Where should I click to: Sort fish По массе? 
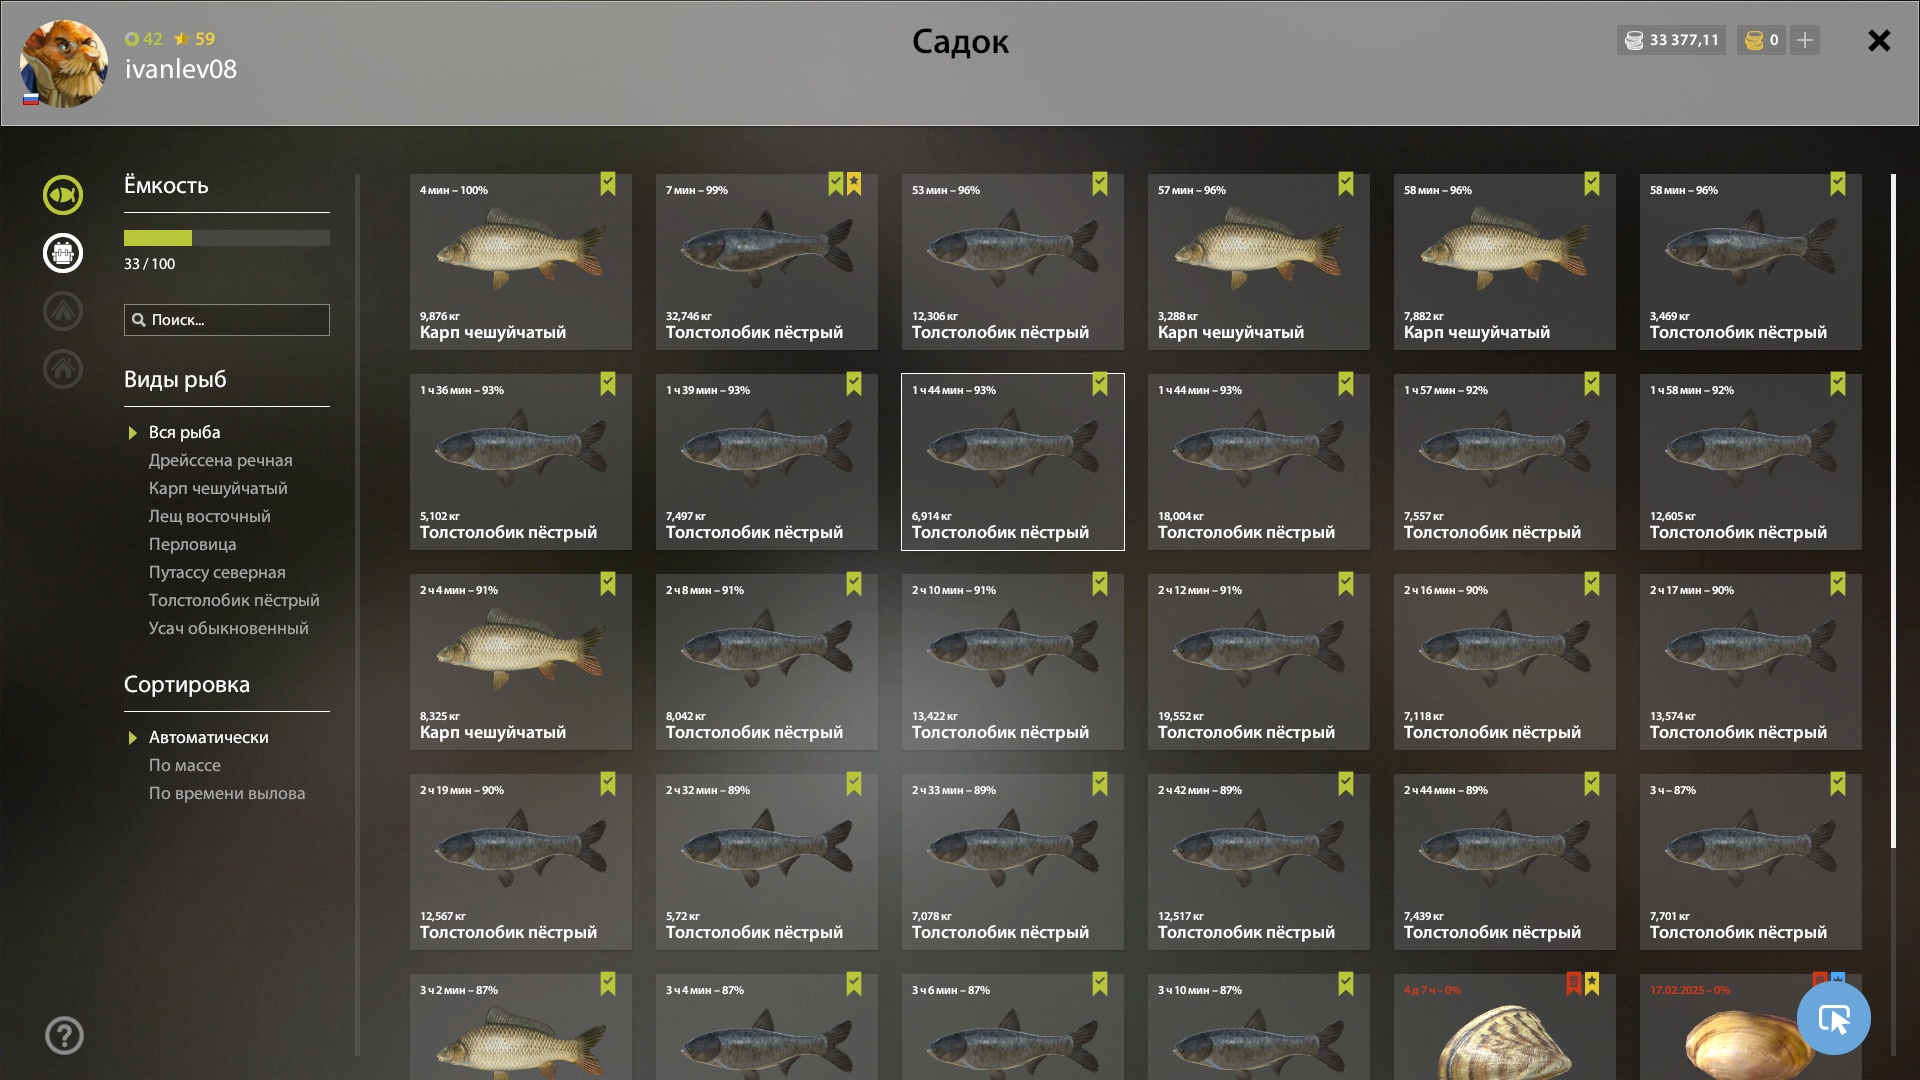(185, 765)
